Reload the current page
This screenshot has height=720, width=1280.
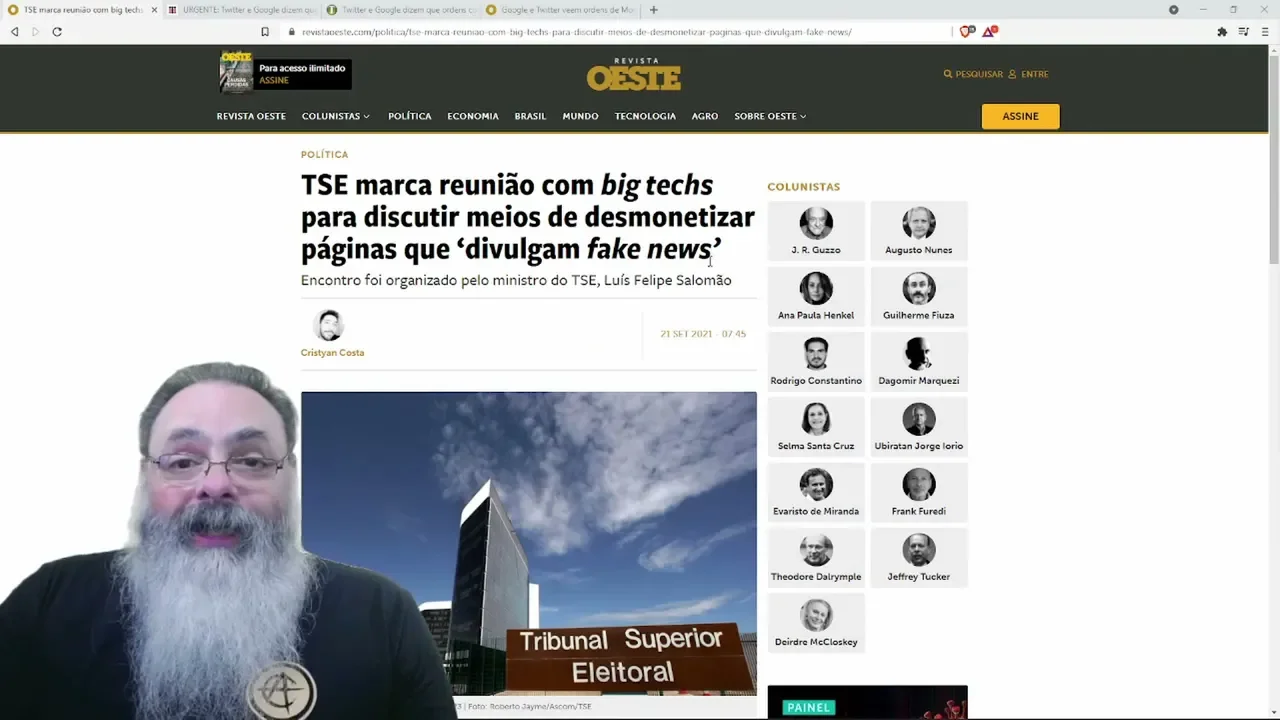pyautogui.click(x=57, y=32)
